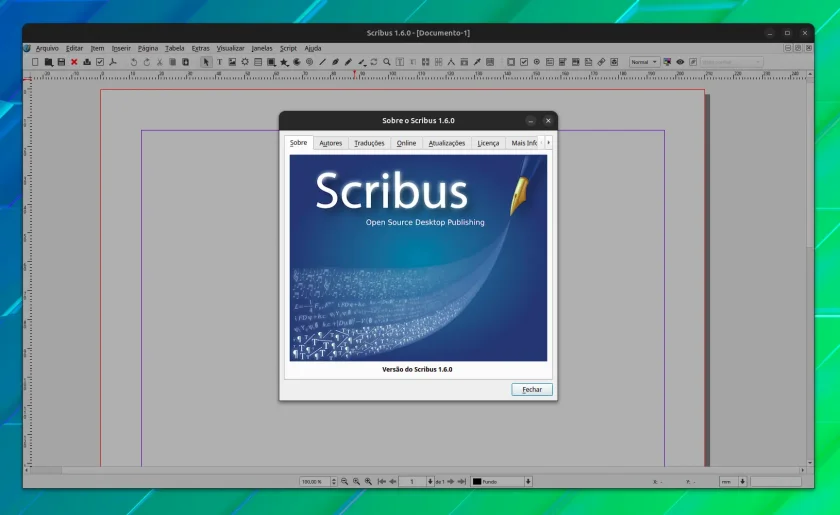Select the arrow Select Item tool
Image resolution: width=840 pixels, height=515 pixels.
tap(206, 62)
